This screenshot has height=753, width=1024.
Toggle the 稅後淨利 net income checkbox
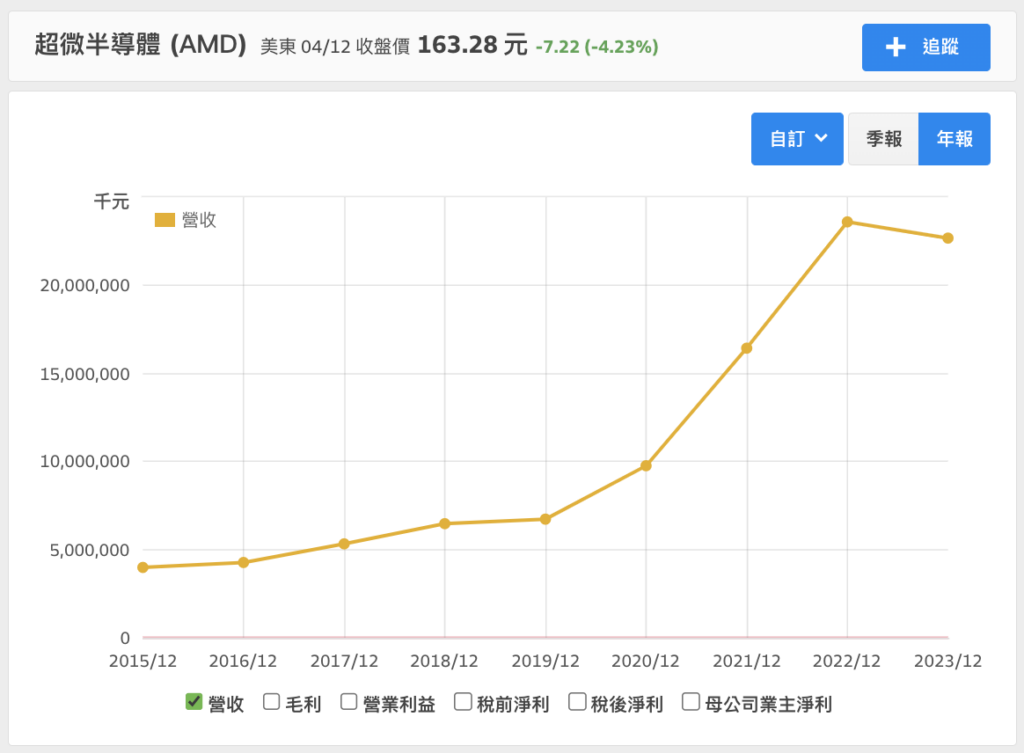tap(577, 702)
